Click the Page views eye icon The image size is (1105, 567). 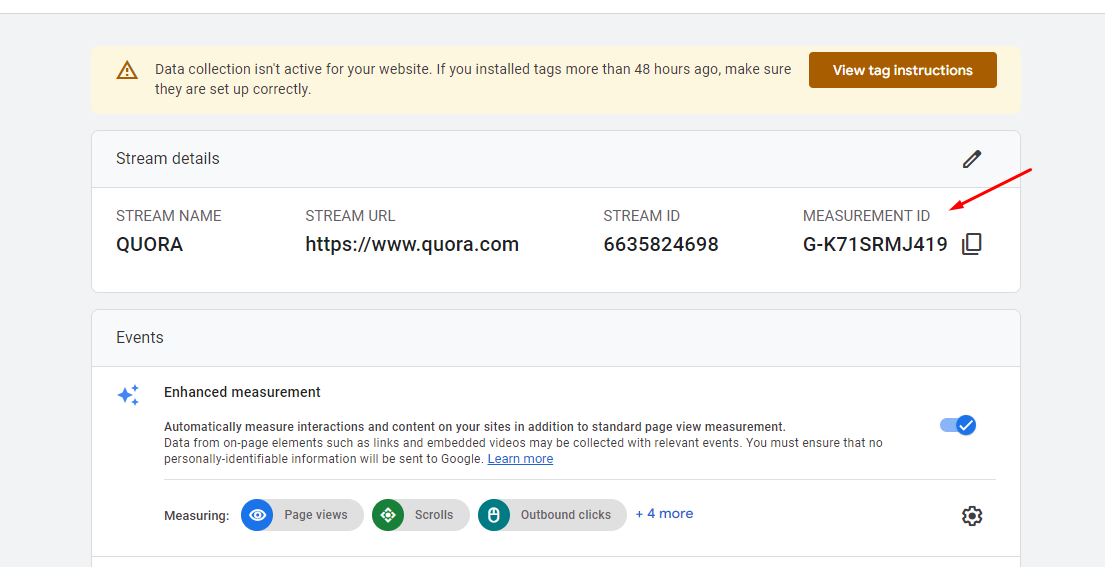click(x=258, y=515)
